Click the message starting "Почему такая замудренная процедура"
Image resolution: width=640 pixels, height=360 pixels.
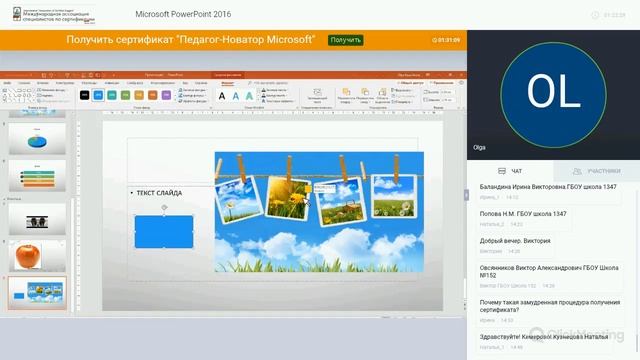coord(550,306)
